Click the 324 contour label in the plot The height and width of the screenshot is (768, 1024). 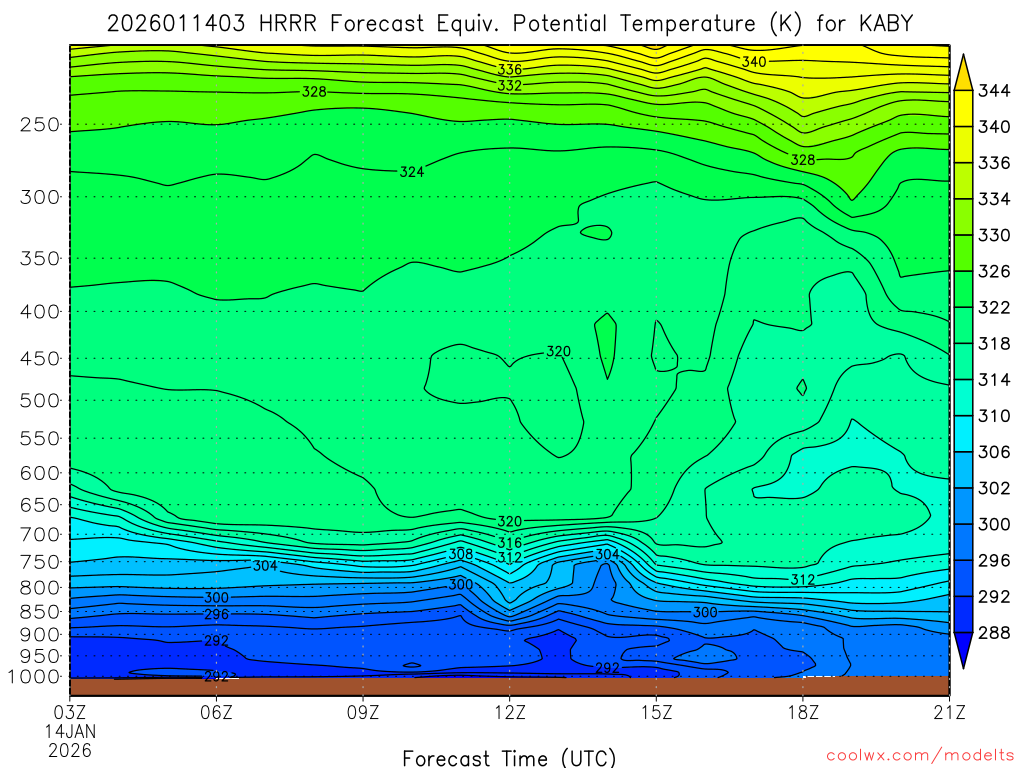(412, 172)
